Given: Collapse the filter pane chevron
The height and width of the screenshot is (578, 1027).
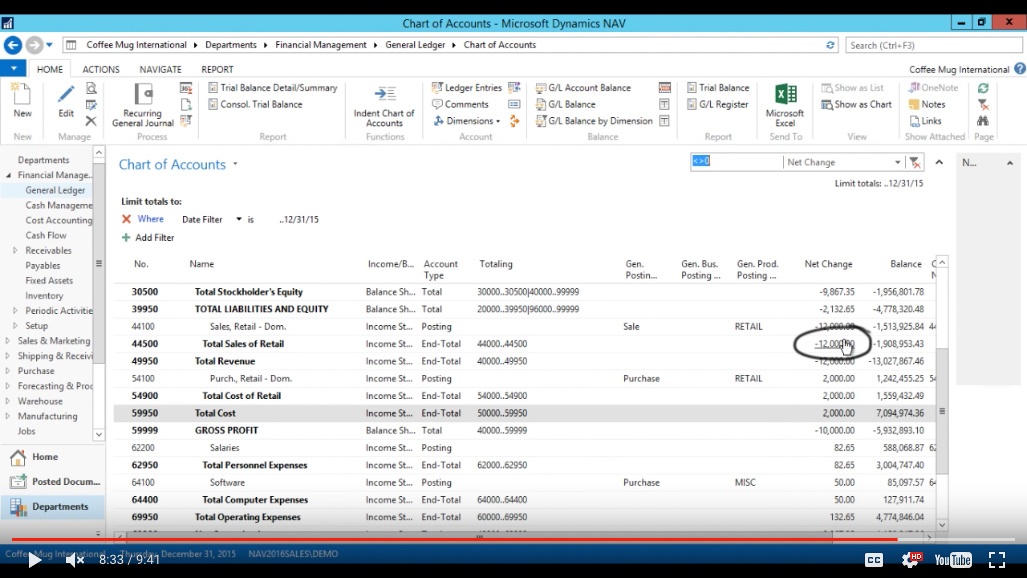Looking at the screenshot, I should tap(939, 162).
